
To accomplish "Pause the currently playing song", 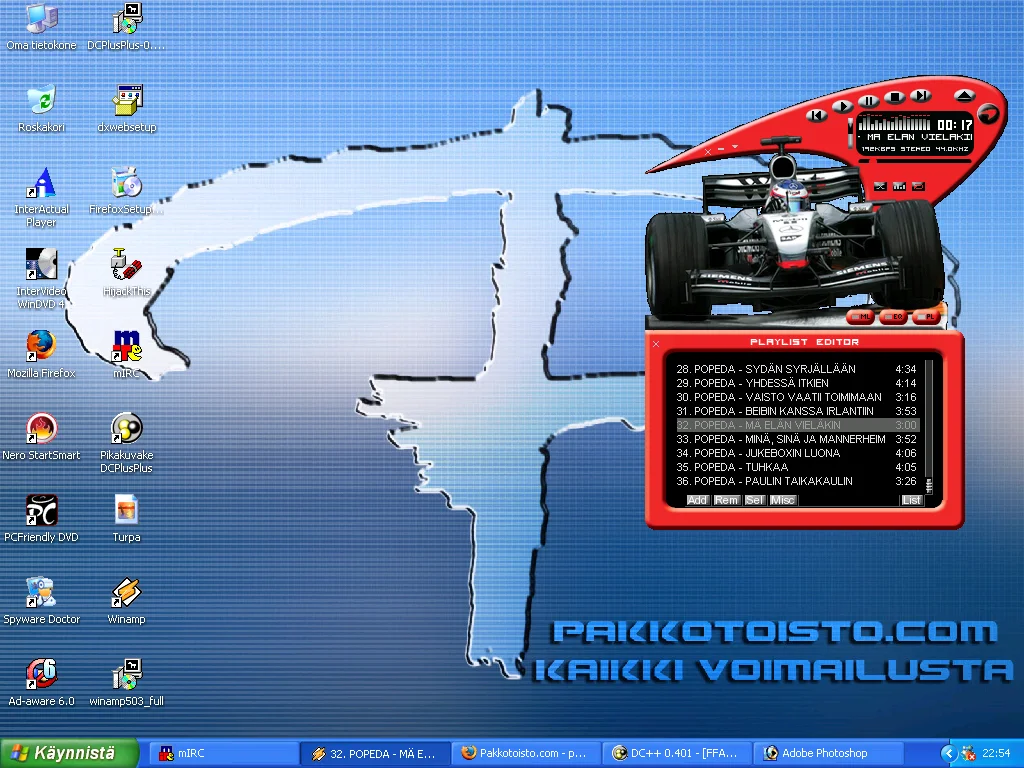I will coord(869,101).
